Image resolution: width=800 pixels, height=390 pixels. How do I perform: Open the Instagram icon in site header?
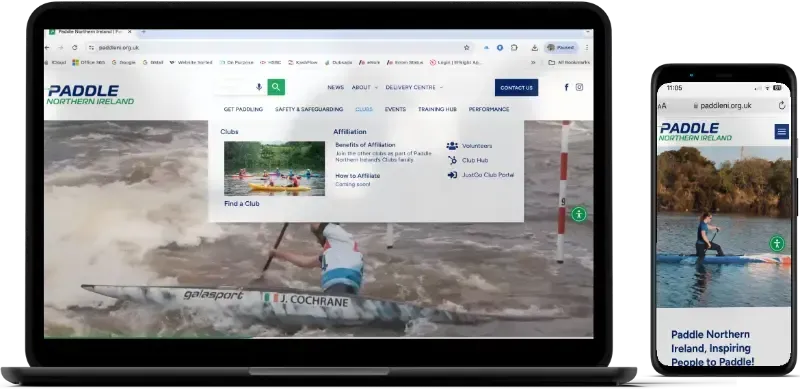coord(580,87)
